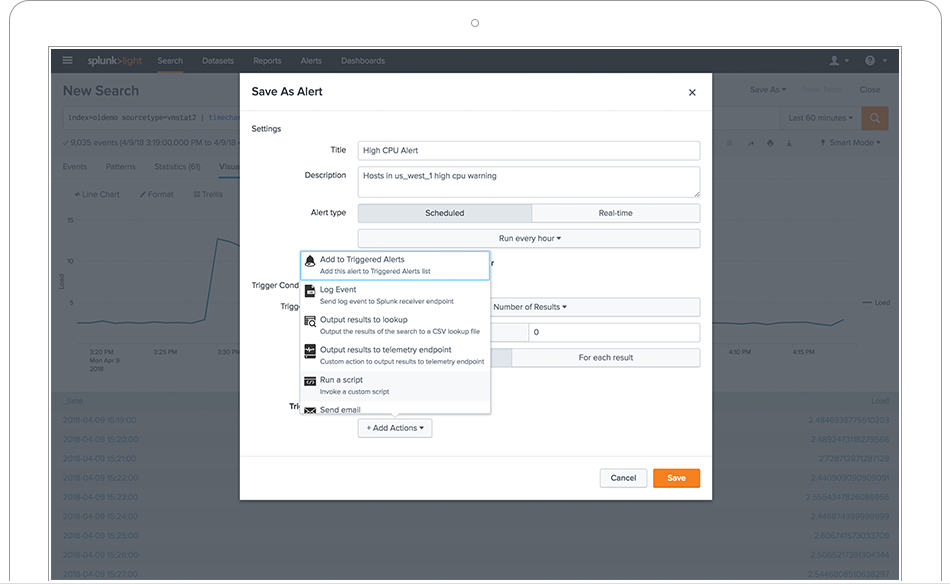The width and height of the screenshot is (950, 584).
Task: Open the Datasets nav item
Action: pos(218,61)
